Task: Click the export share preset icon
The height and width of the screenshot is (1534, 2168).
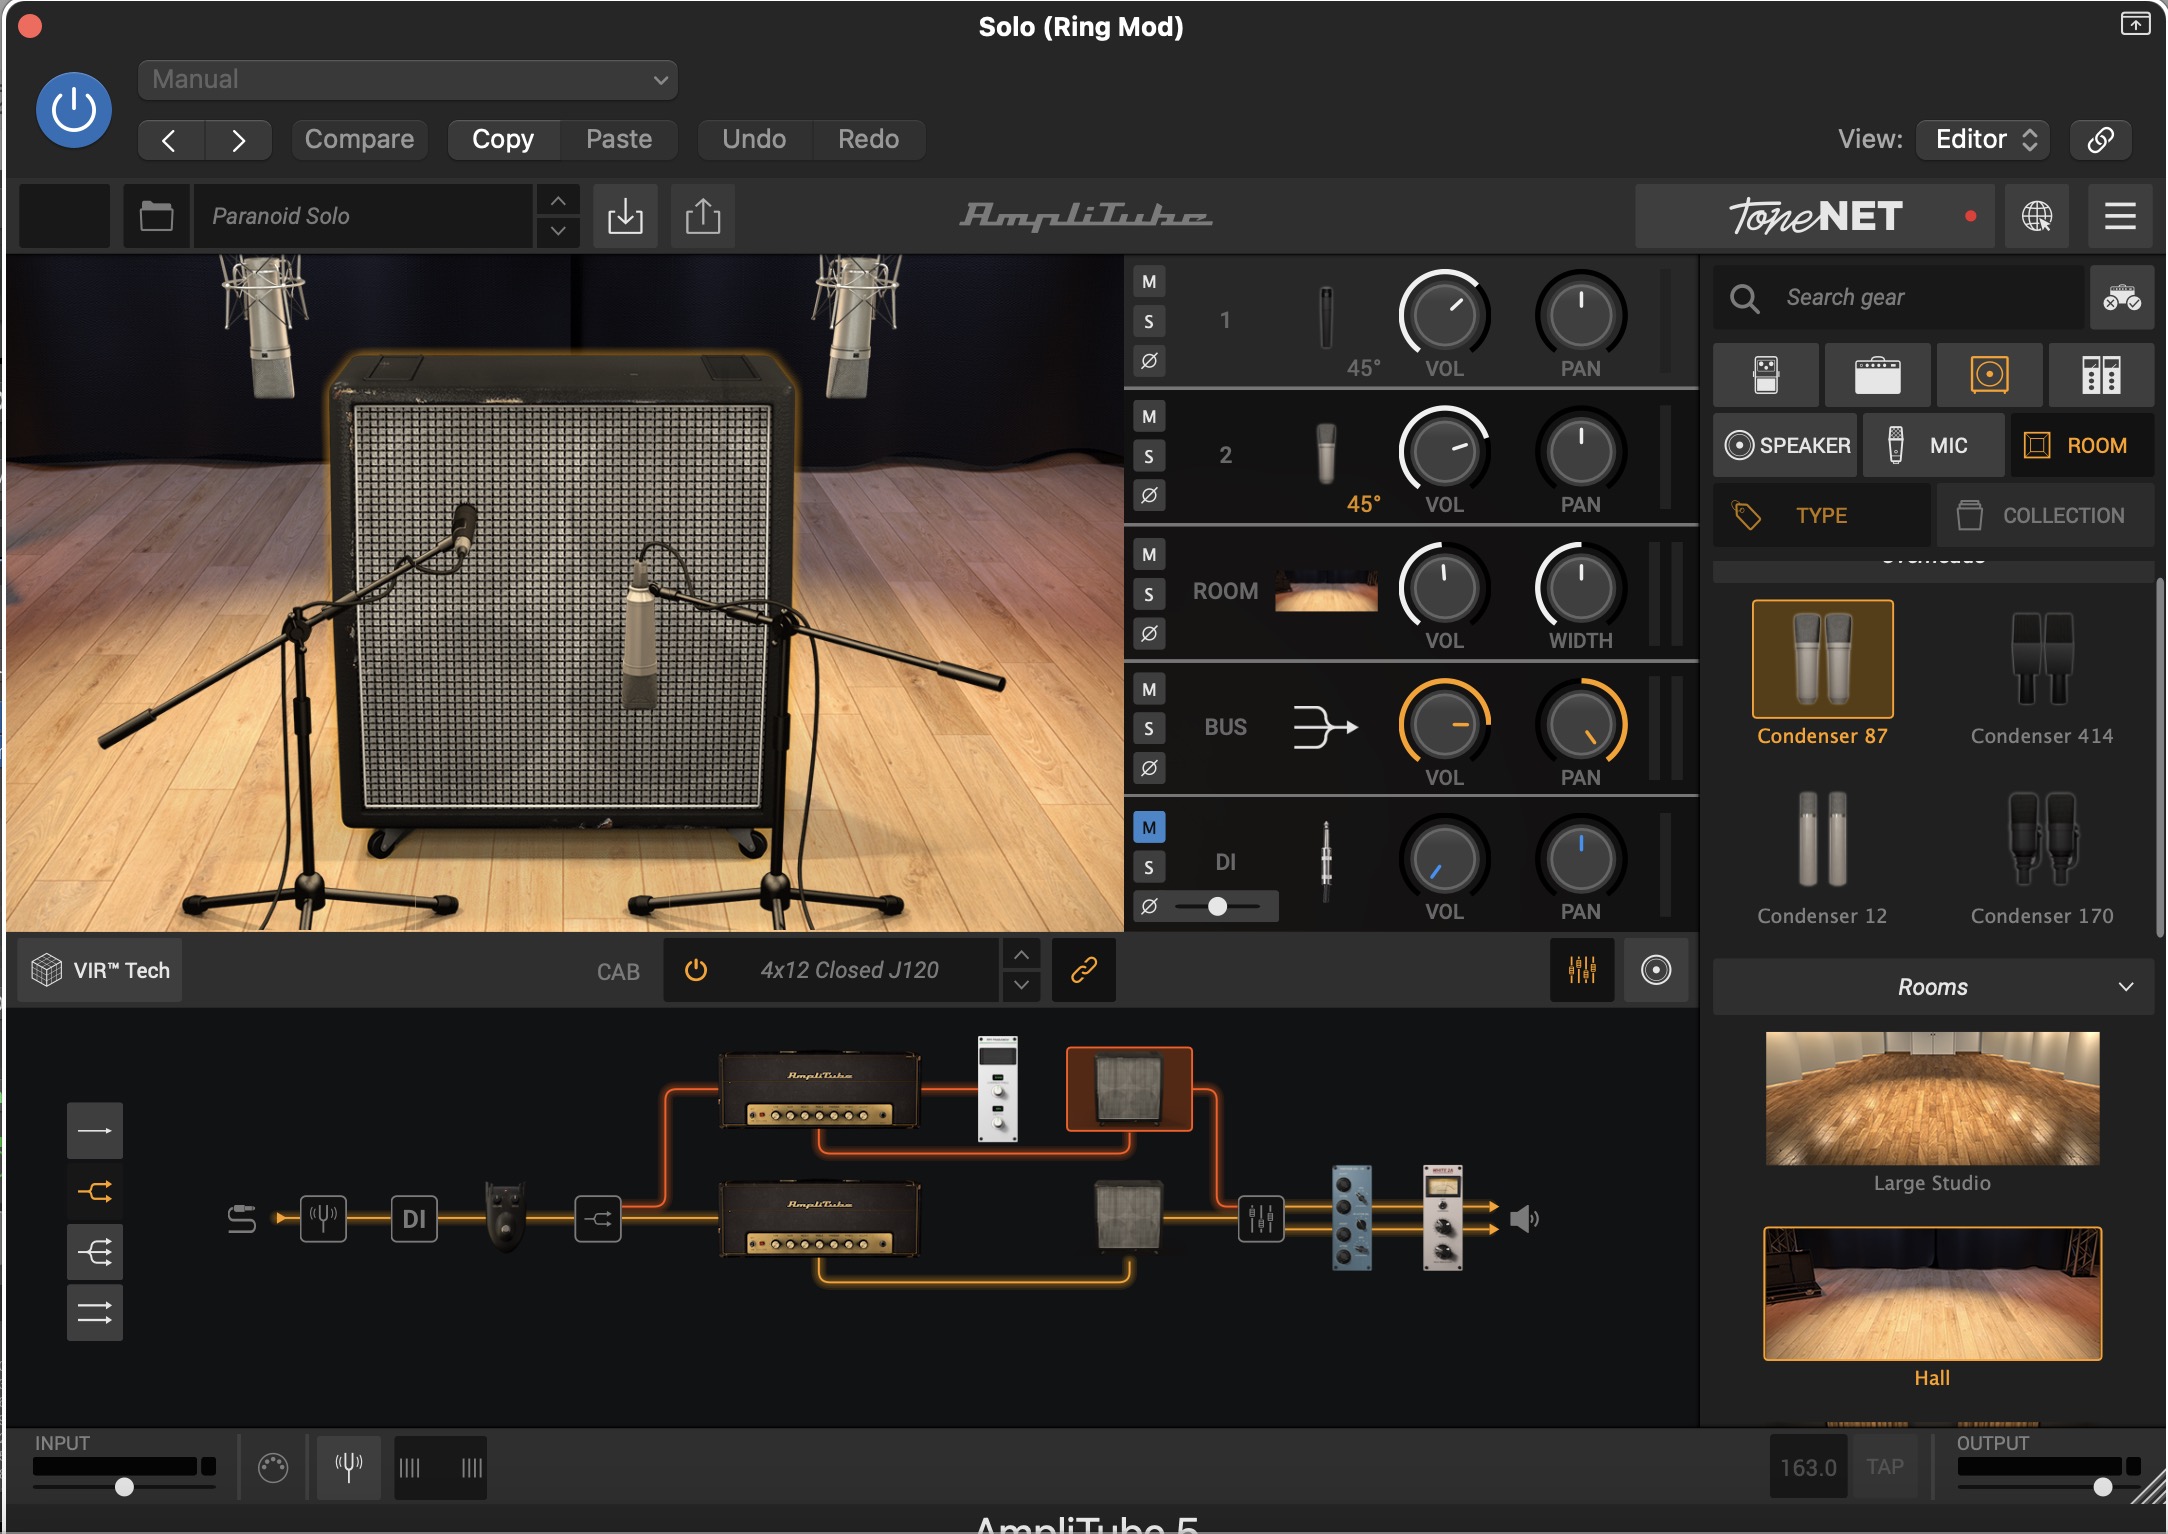Action: 703,216
